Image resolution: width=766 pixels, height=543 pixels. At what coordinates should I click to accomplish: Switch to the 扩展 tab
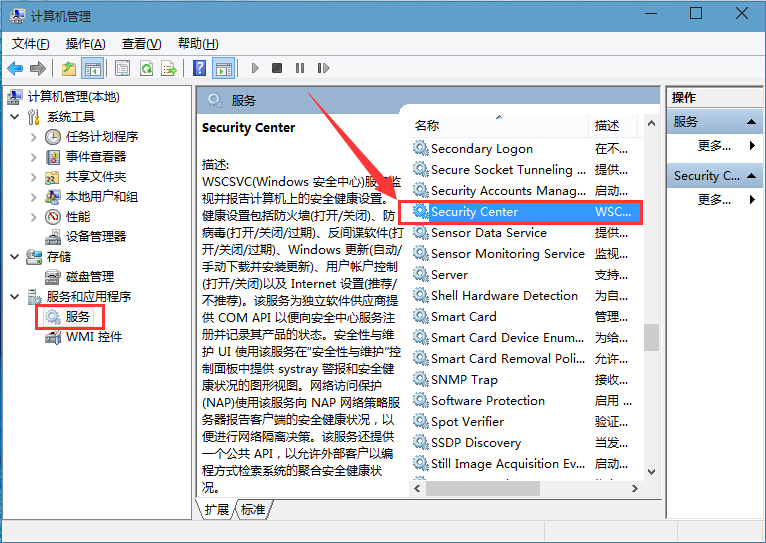click(x=216, y=509)
